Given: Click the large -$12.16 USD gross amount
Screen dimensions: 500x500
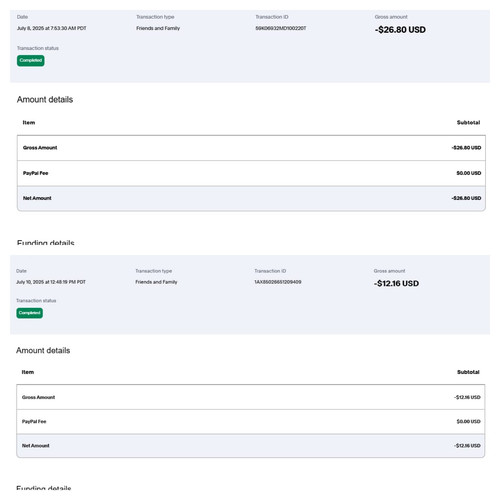Looking at the screenshot, I should point(396,283).
